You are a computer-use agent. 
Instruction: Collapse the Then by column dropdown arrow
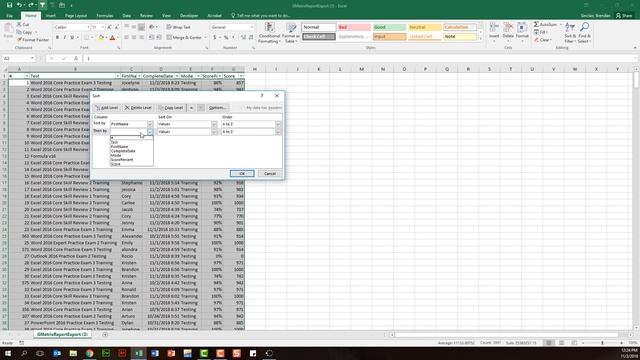[x=150, y=132]
